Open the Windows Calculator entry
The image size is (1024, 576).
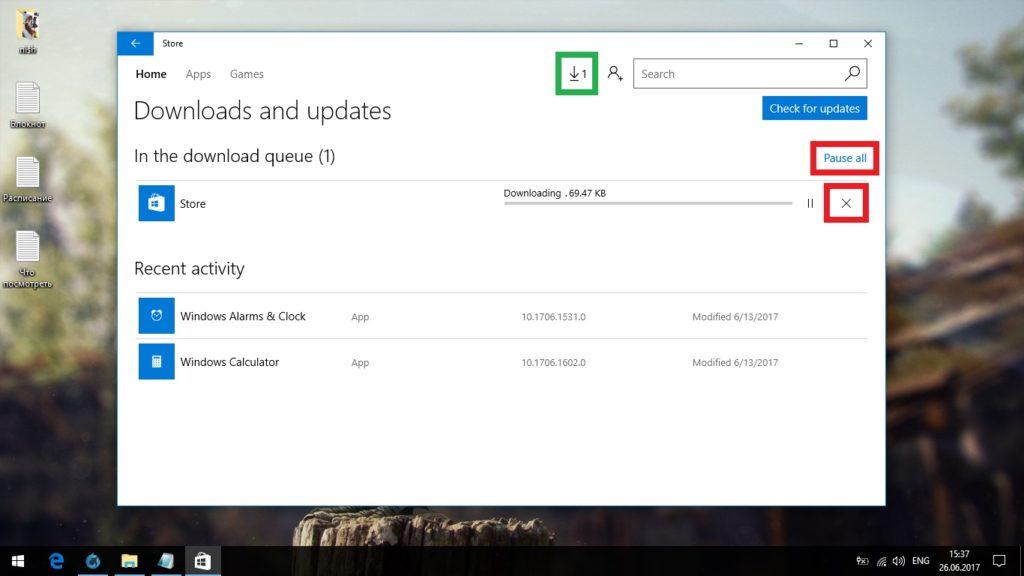pos(502,362)
